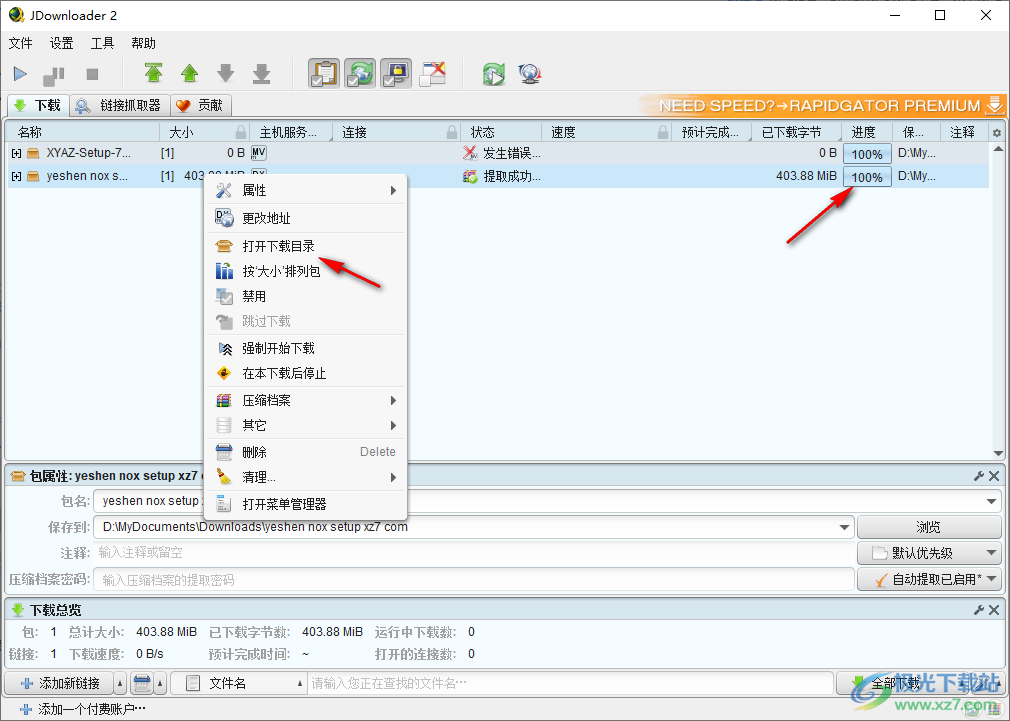
Task: Open 属性 submenu in context menu
Action: click(x=305, y=191)
